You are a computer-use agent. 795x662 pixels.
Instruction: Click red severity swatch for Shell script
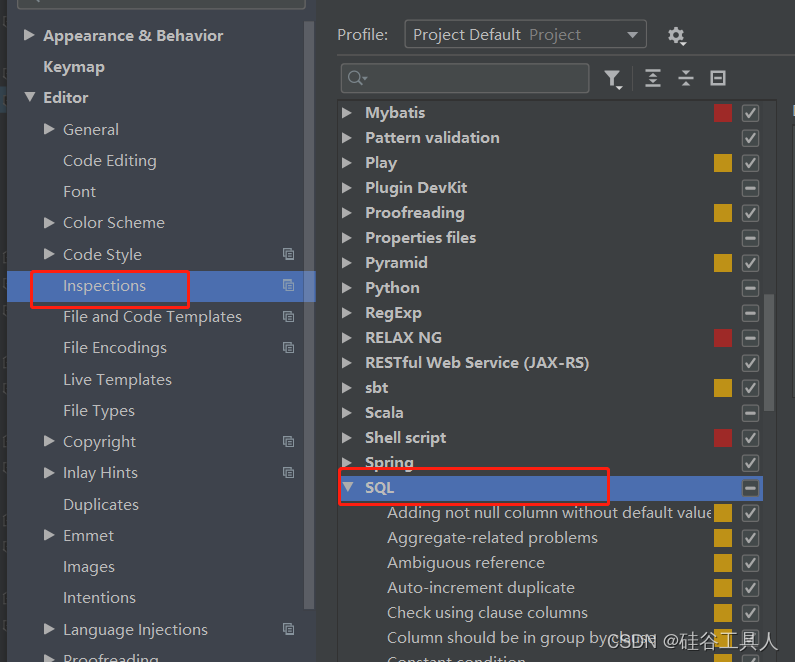point(722,438)
